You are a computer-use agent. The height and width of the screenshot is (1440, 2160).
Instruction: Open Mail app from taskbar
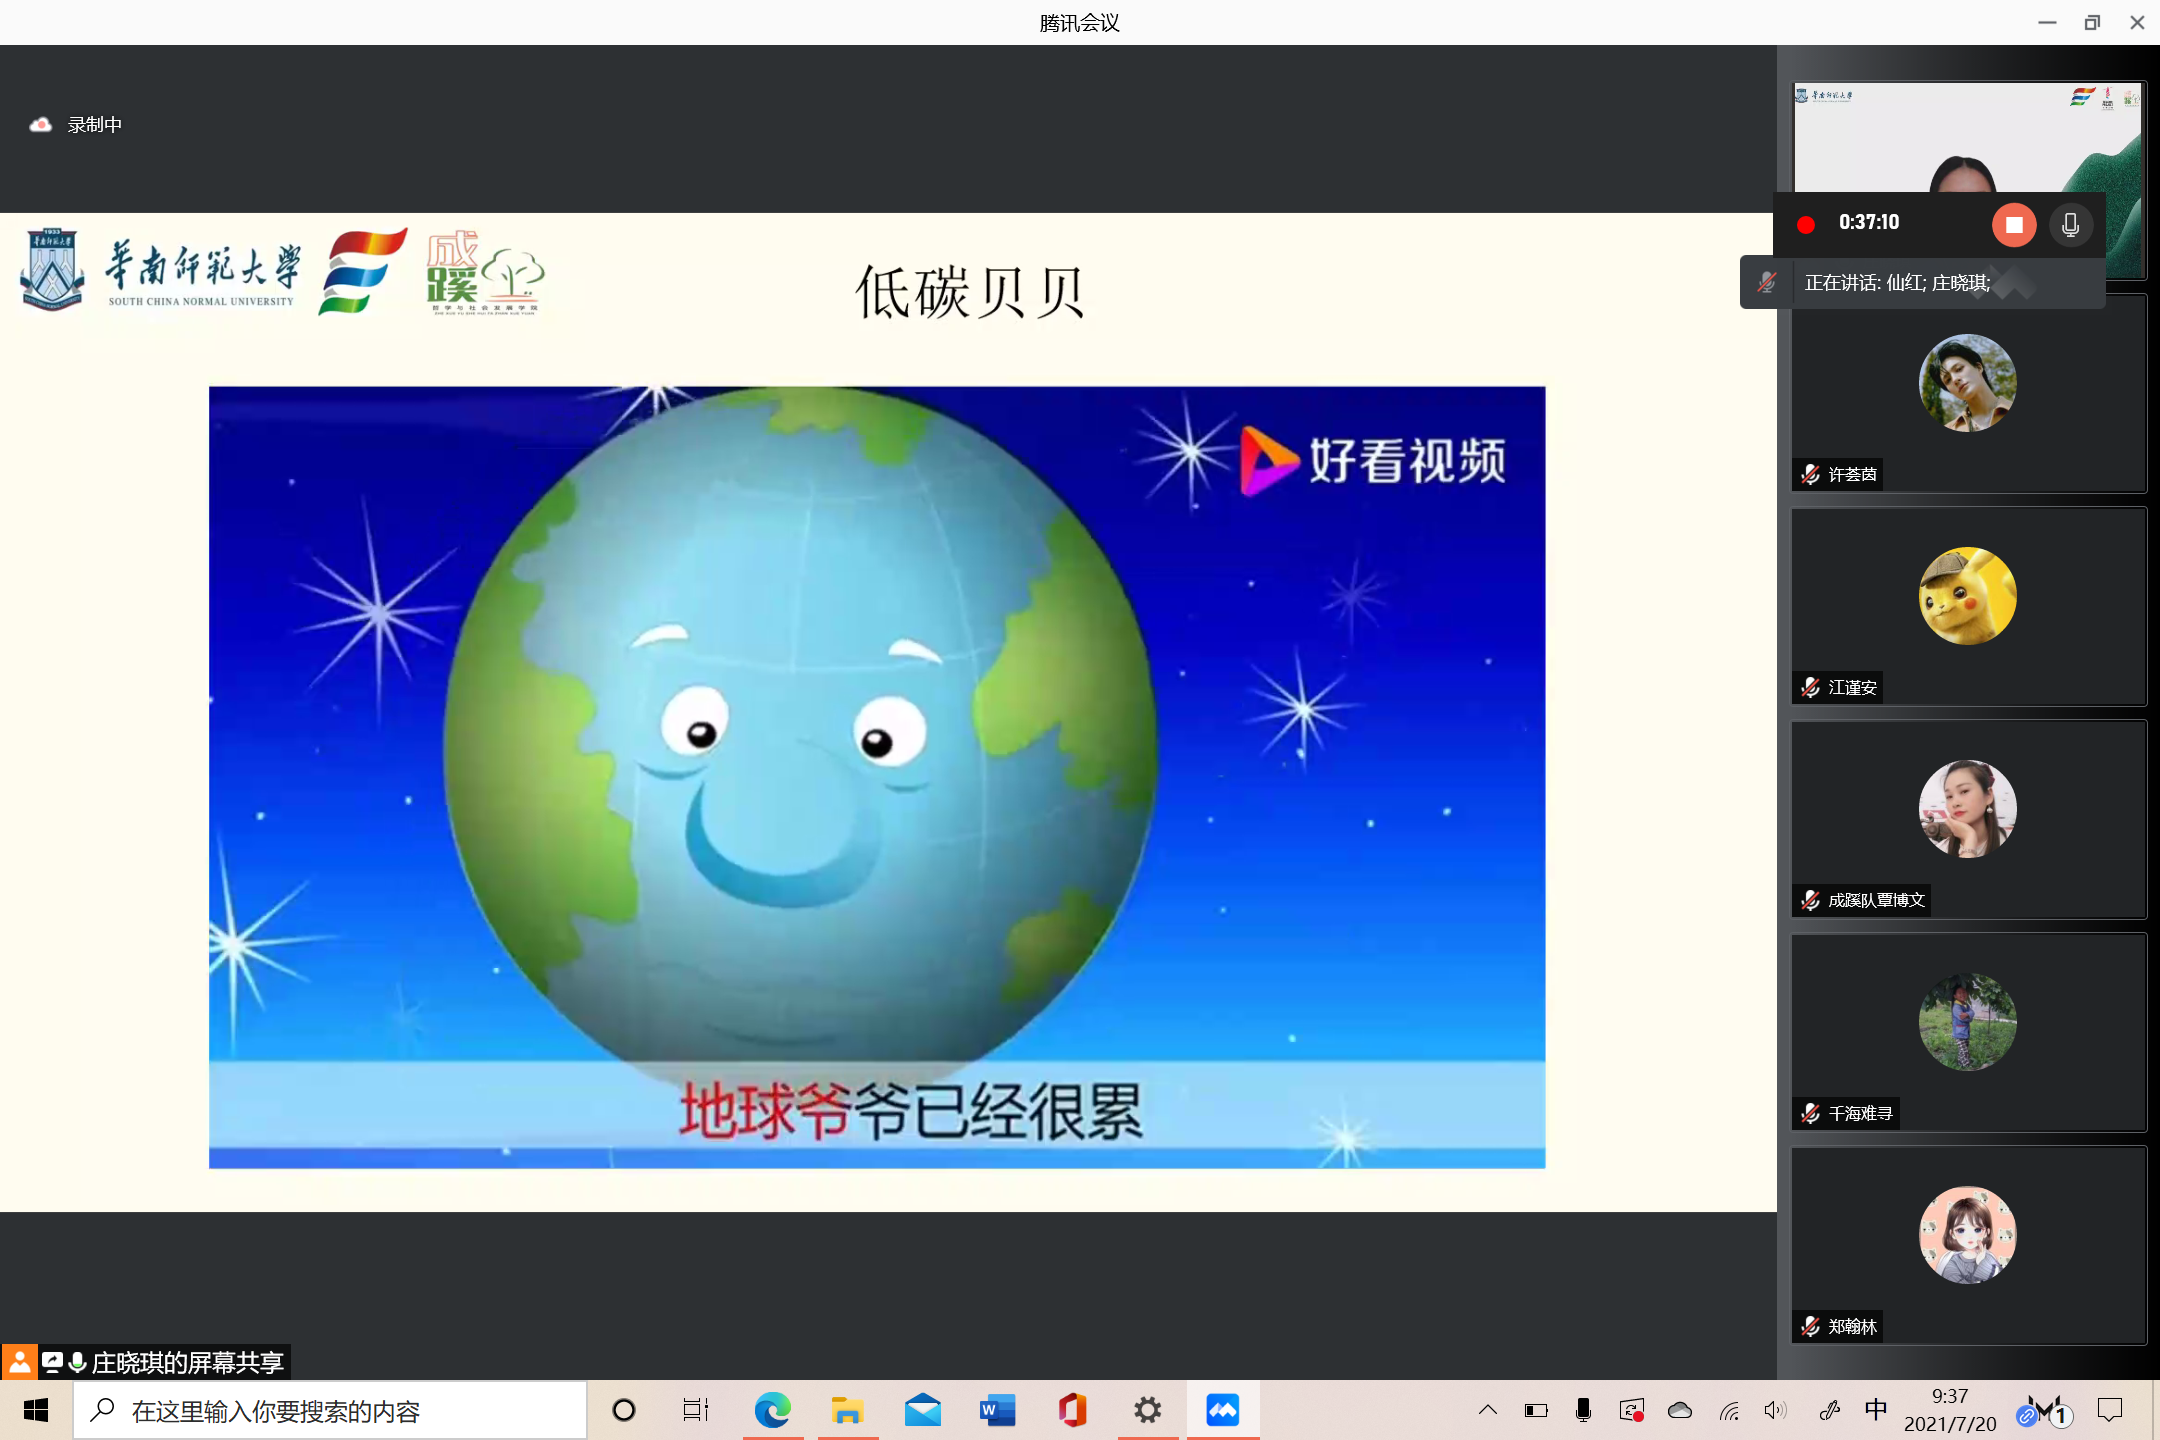coord(922,1411)
